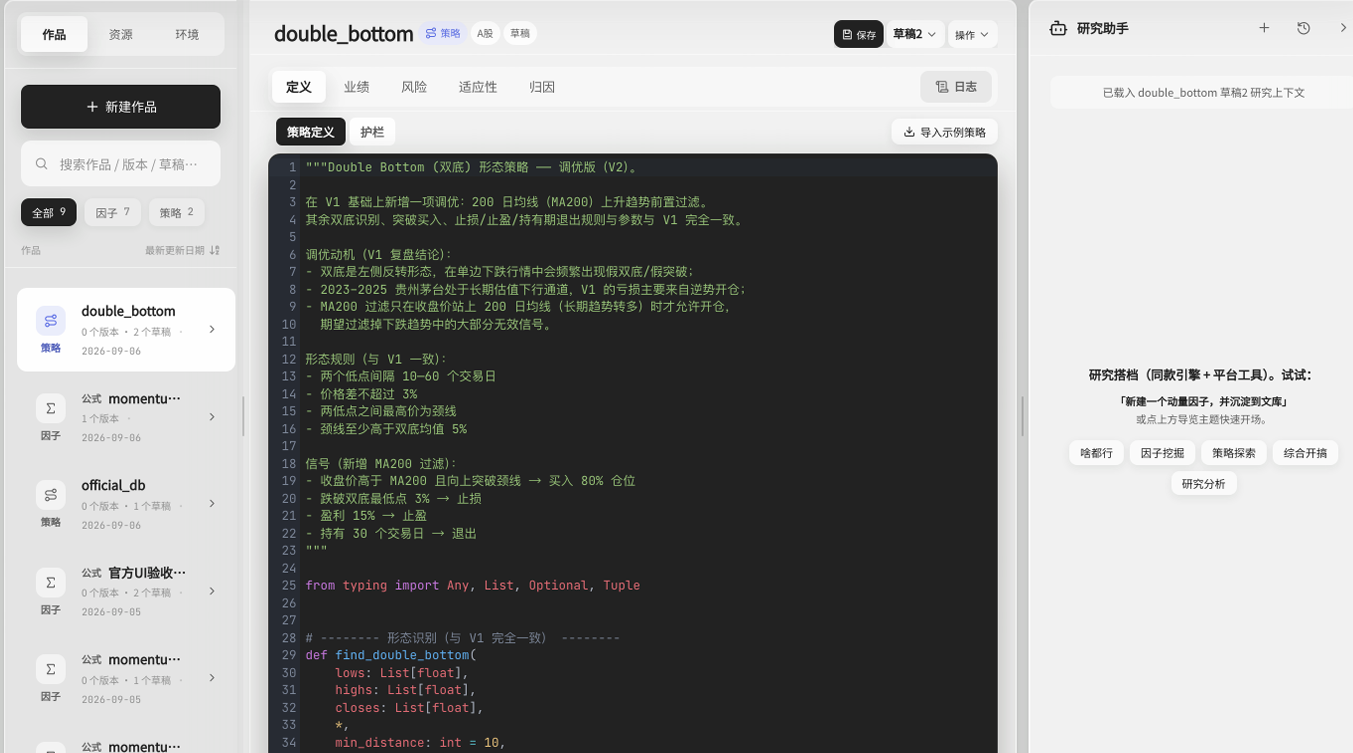Open the 适应性 tab
Viewport: 1353px width, 753px height.
point(478,87)
